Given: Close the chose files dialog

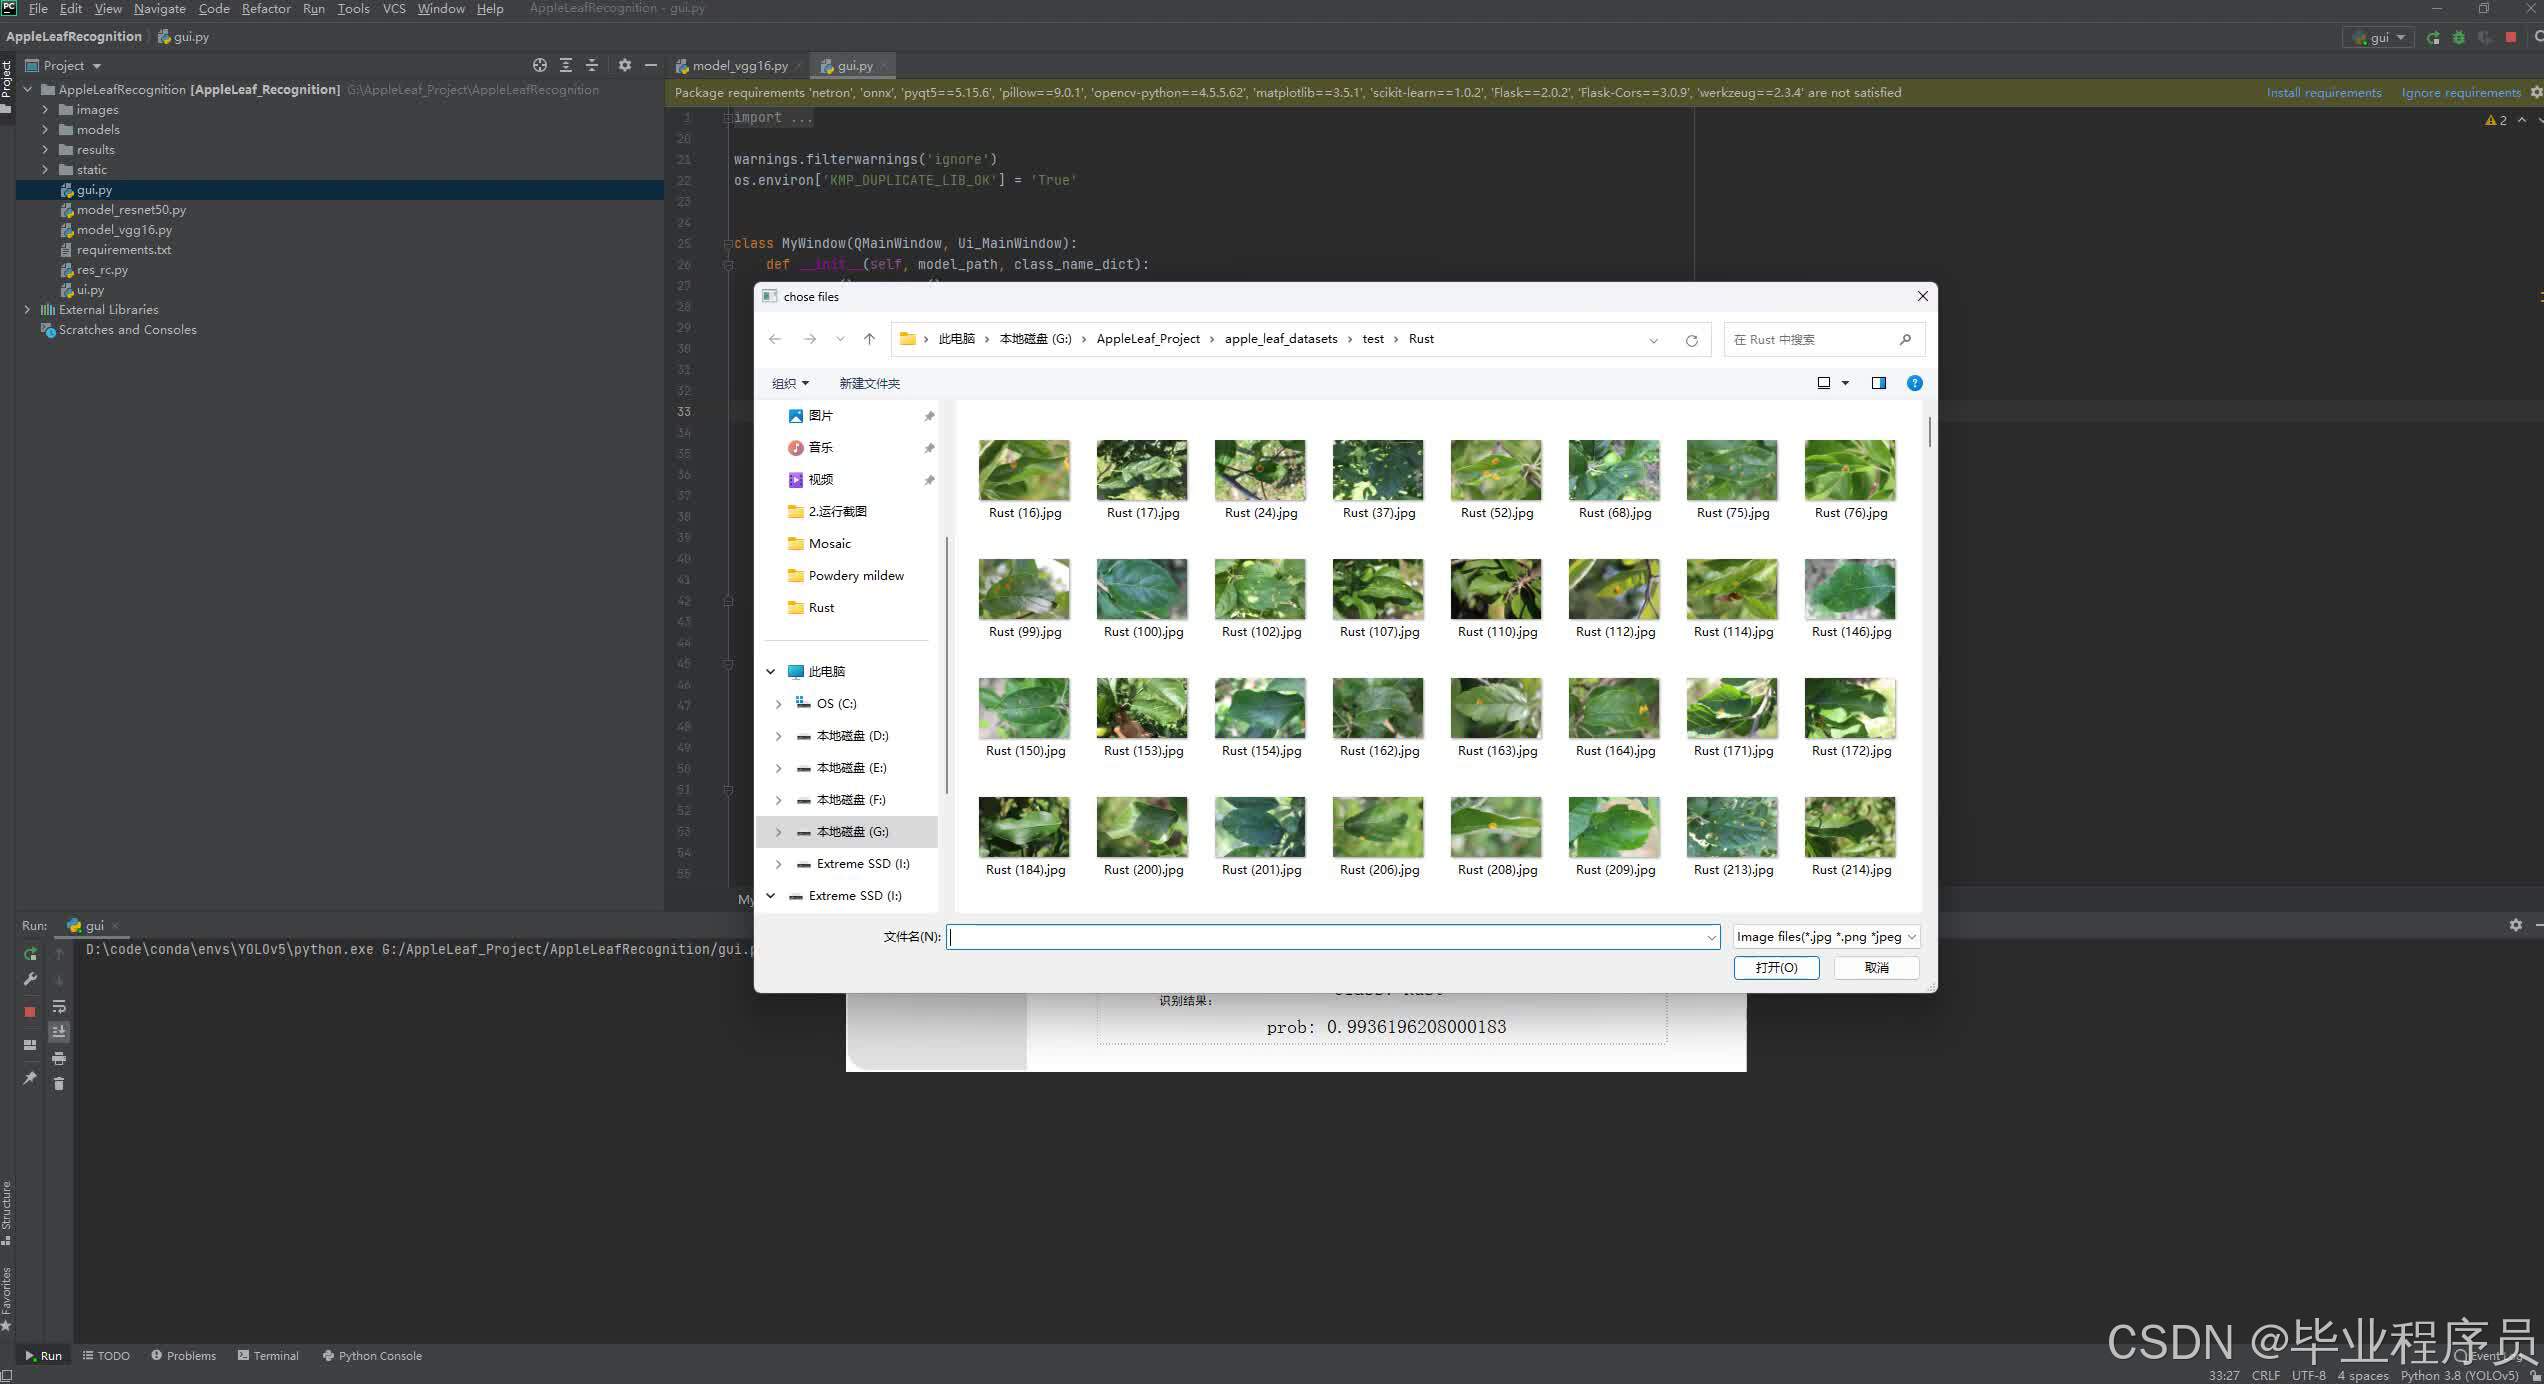Looking at the screenshot, I should 1921,296.
